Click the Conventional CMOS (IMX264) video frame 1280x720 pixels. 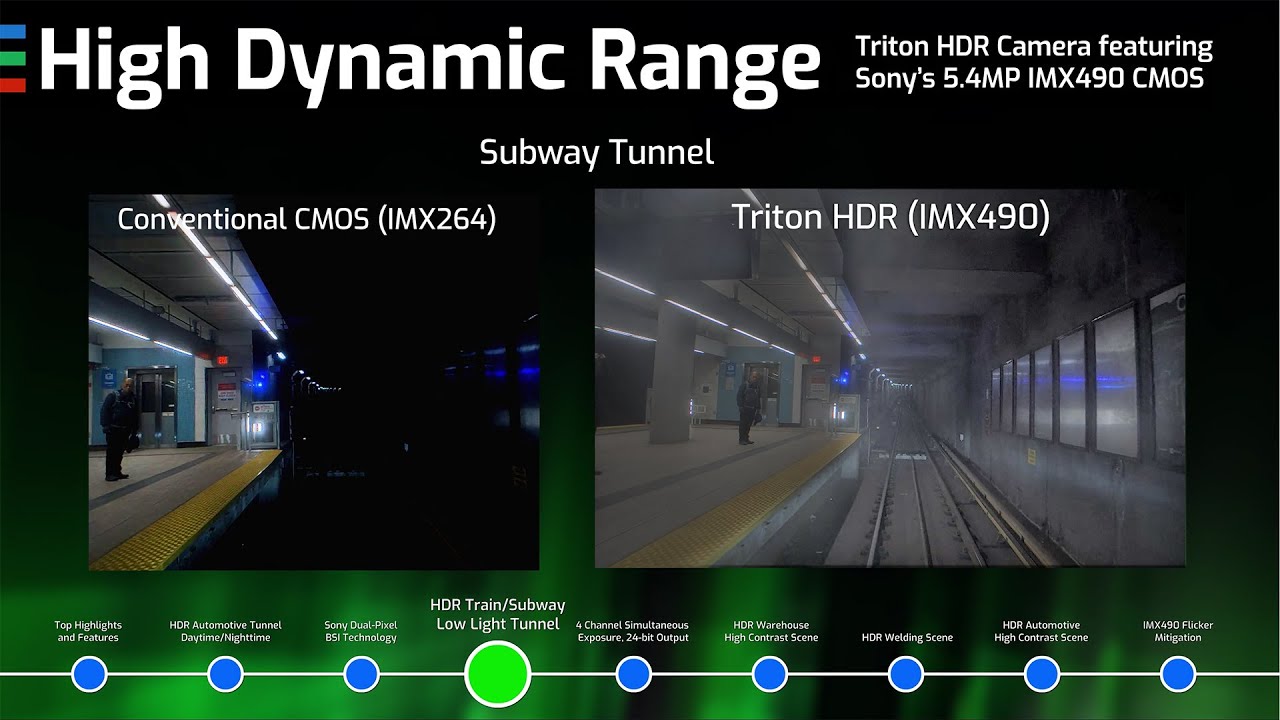pyautogui.click(x=314, y=382)
